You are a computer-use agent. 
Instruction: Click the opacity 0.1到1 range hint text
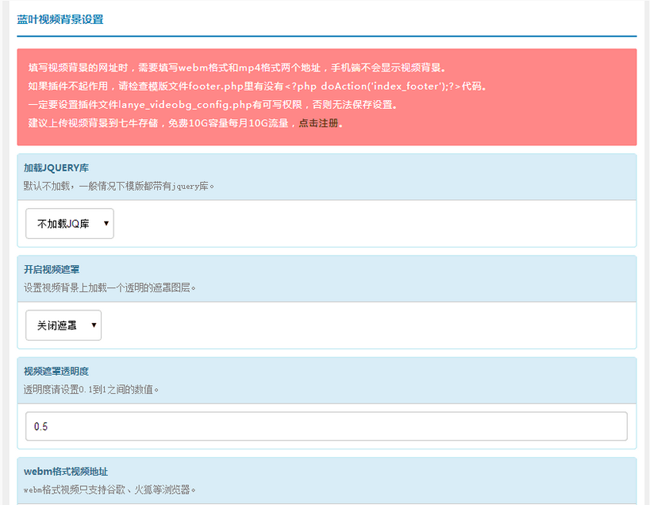(91, 388)
